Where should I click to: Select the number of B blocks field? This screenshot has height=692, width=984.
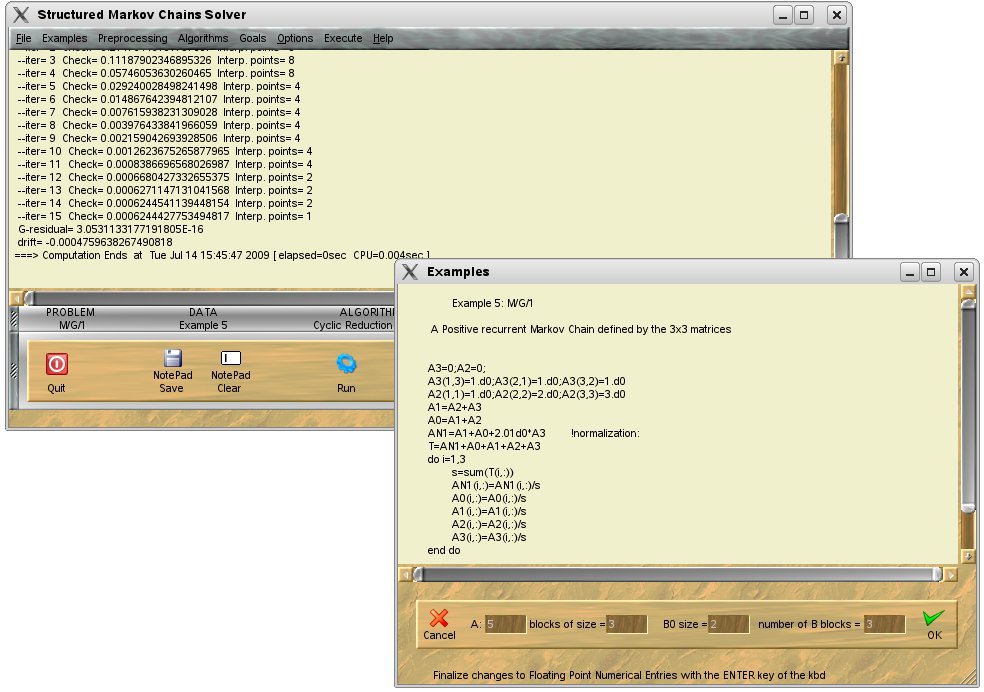(884, 624)
